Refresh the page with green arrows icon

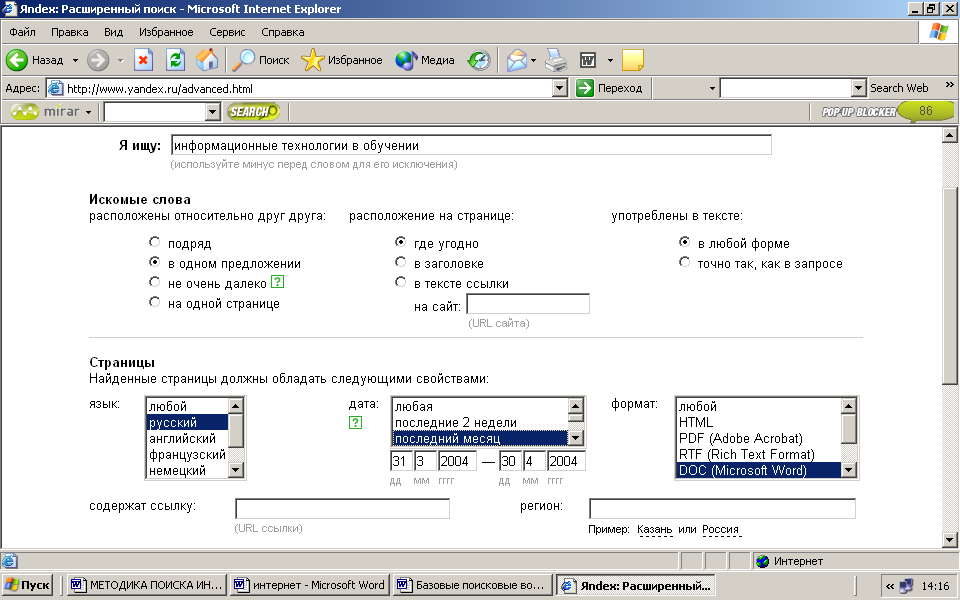pos(175,60)
